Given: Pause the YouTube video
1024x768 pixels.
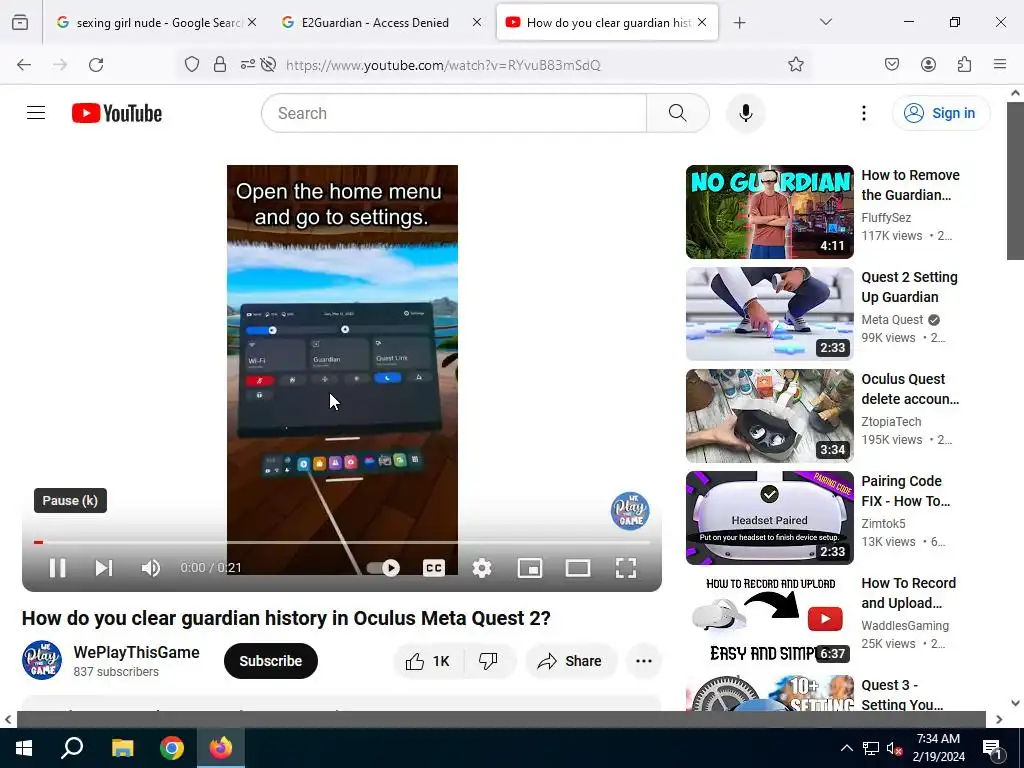Looking at the screenshot, I should [x=57, y=568].
